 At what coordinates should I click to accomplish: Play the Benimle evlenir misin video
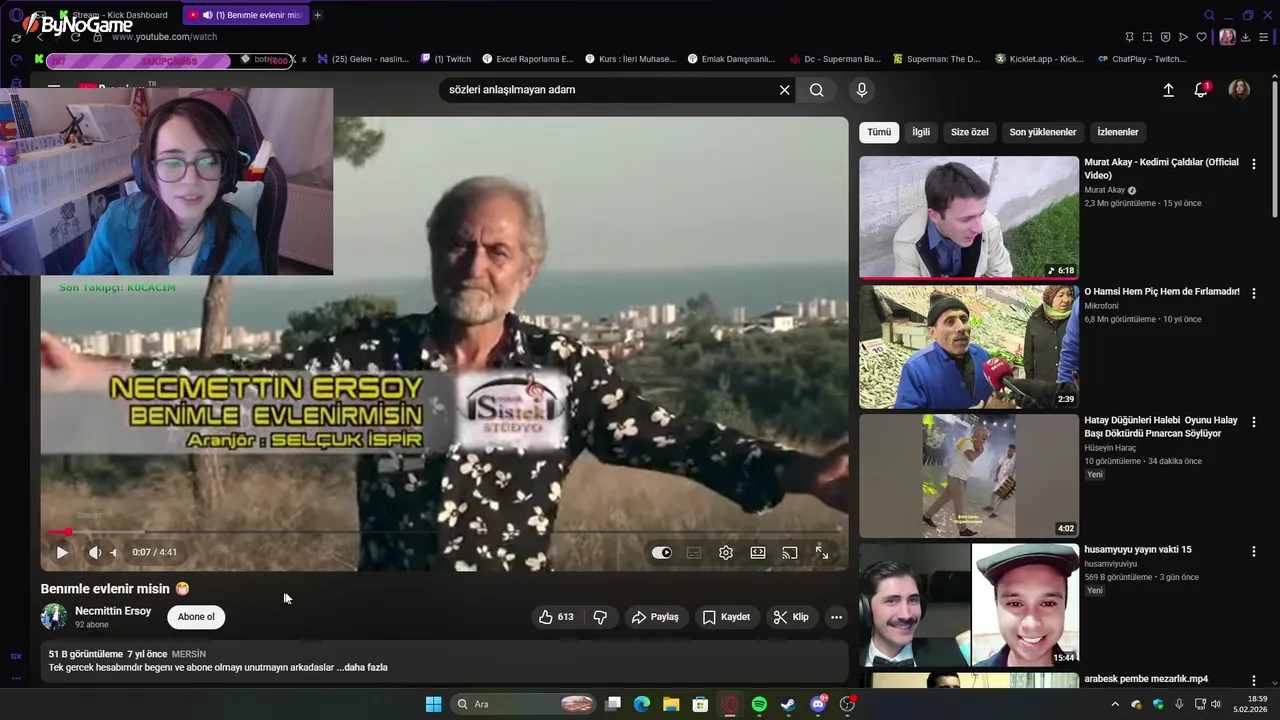pyautogui.click(x=62, y=552)
